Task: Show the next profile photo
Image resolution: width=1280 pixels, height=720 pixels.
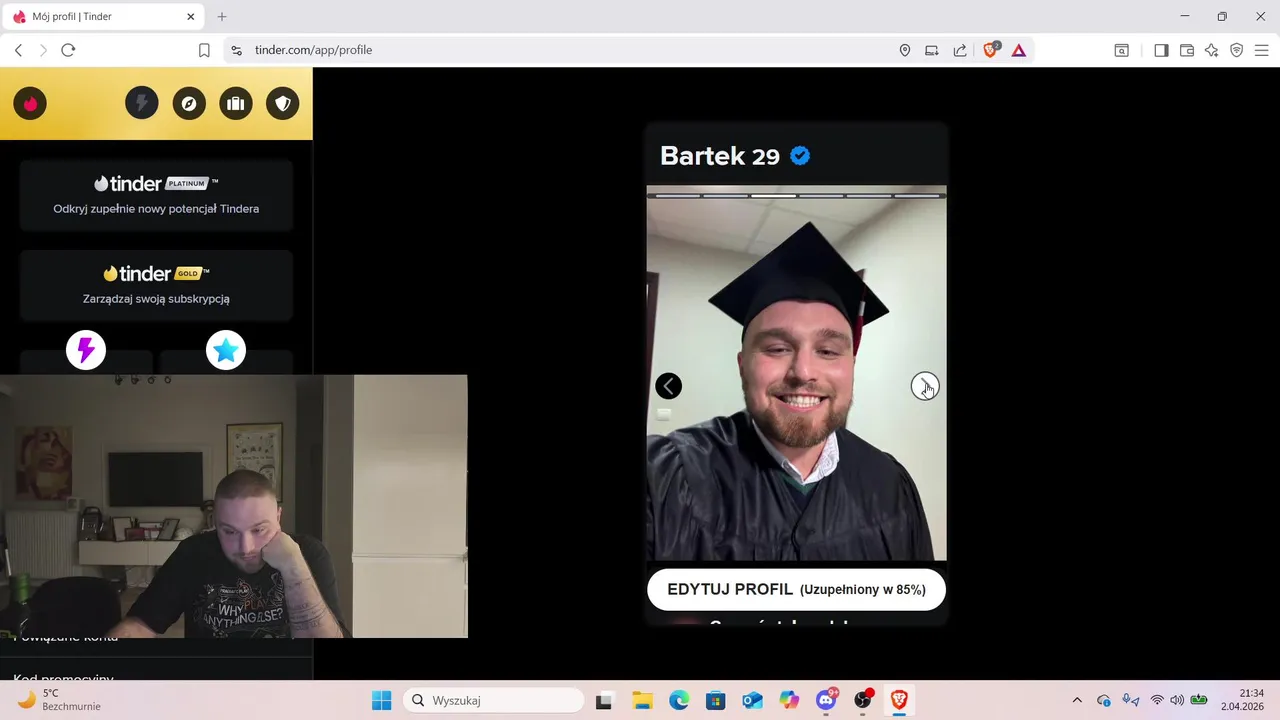Action: click(x=925, y=386)
